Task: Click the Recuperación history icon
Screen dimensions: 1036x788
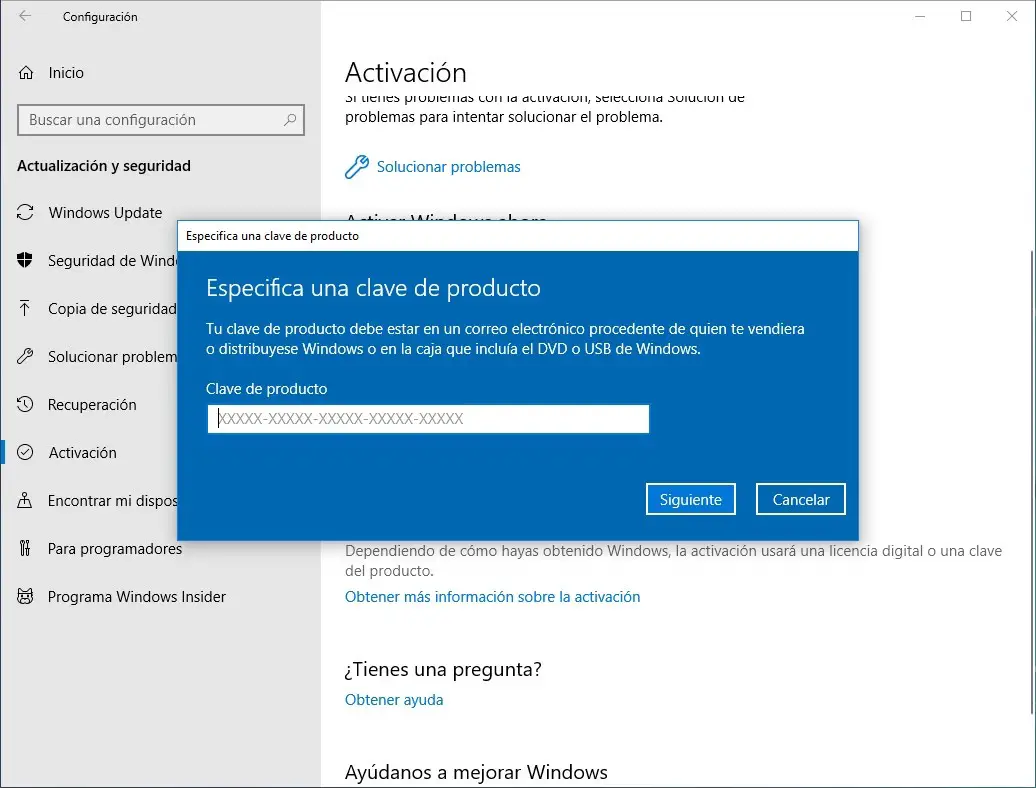Action: pyautogui.click(x=25, y=404)
